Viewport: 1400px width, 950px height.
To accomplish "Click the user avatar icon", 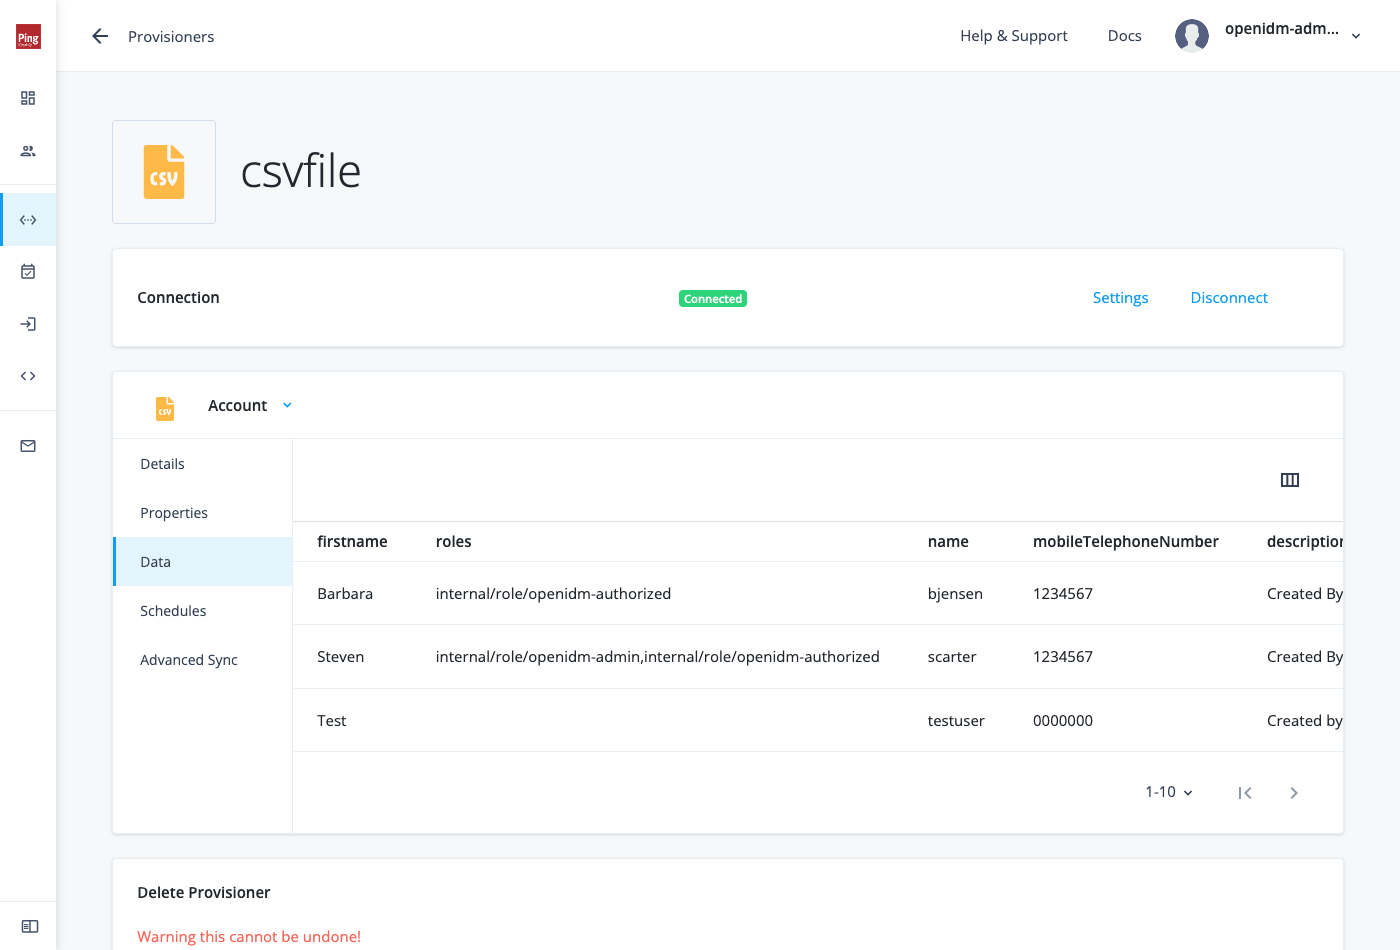I will click(1192, 36).
